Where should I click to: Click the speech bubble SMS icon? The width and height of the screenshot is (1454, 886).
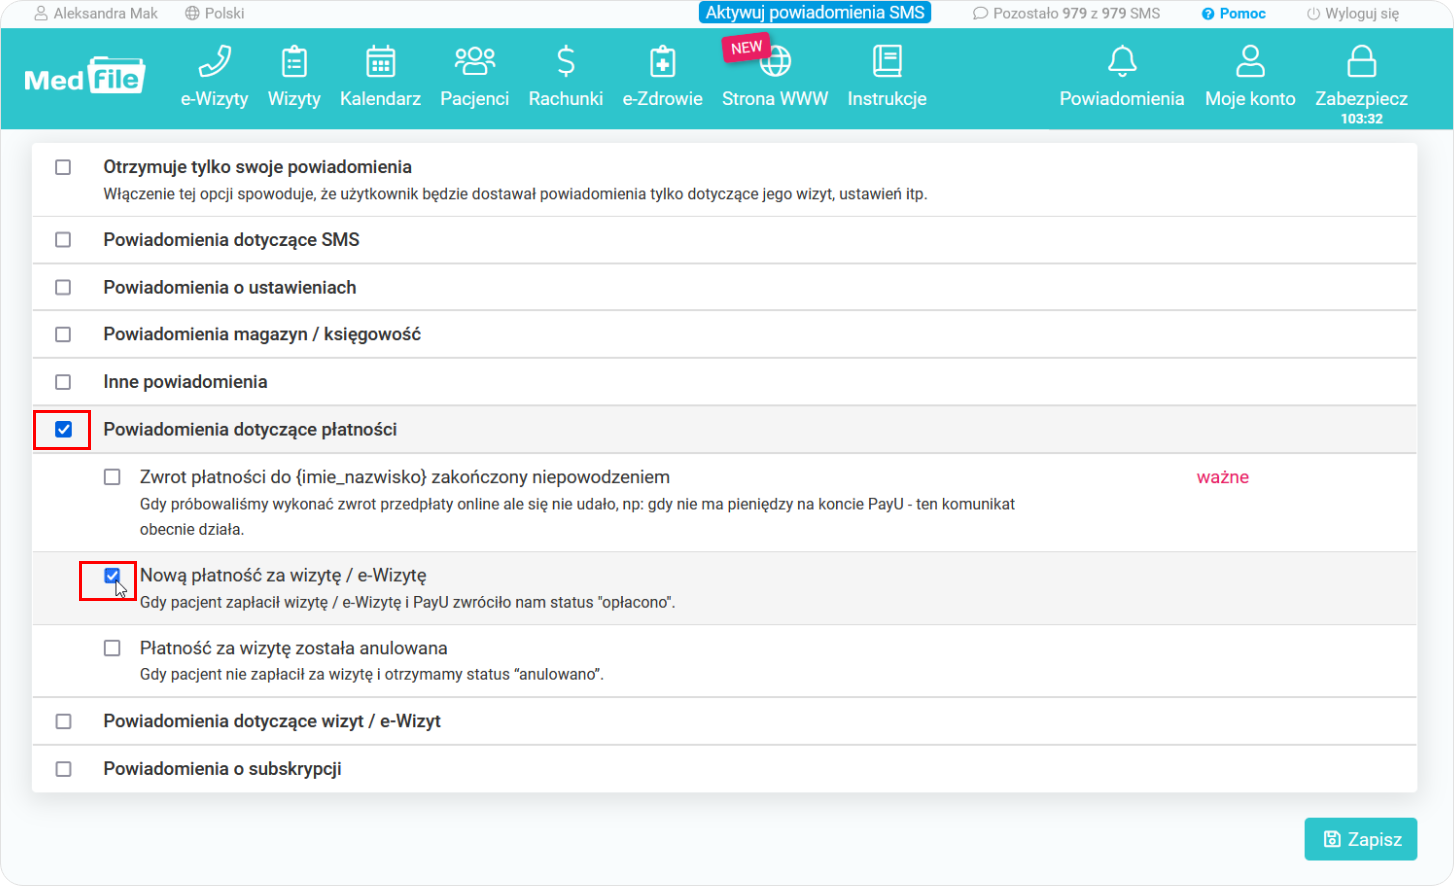(980, 13)
